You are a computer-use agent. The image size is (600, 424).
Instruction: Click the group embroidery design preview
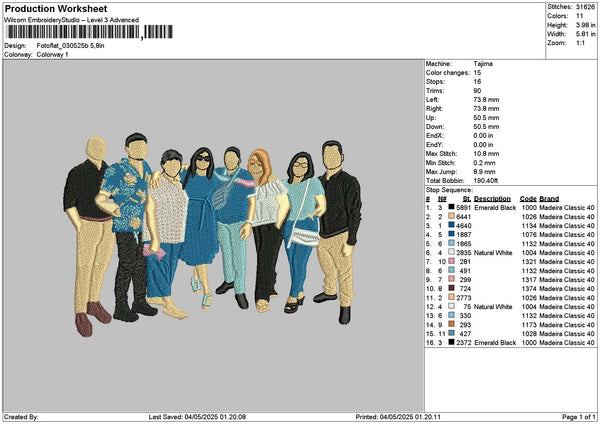tap(213, 235)
